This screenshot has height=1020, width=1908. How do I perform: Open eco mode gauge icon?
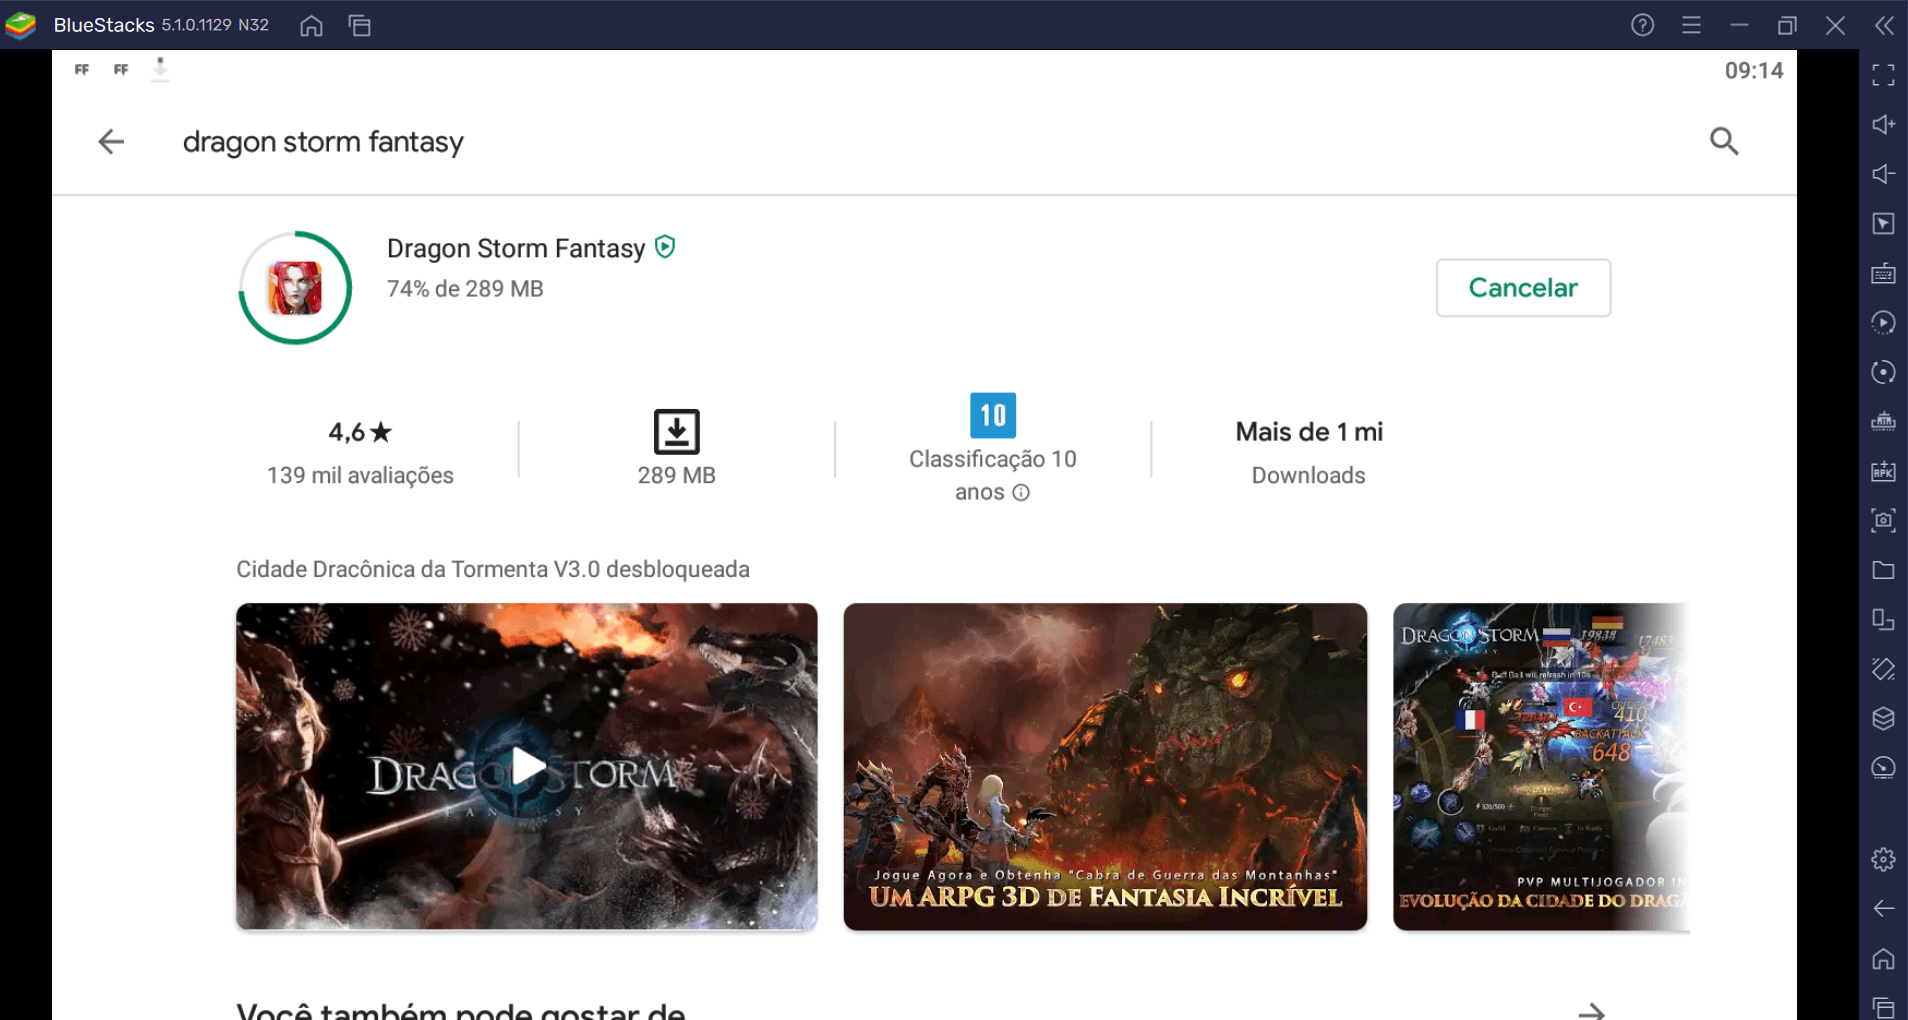1883,768
